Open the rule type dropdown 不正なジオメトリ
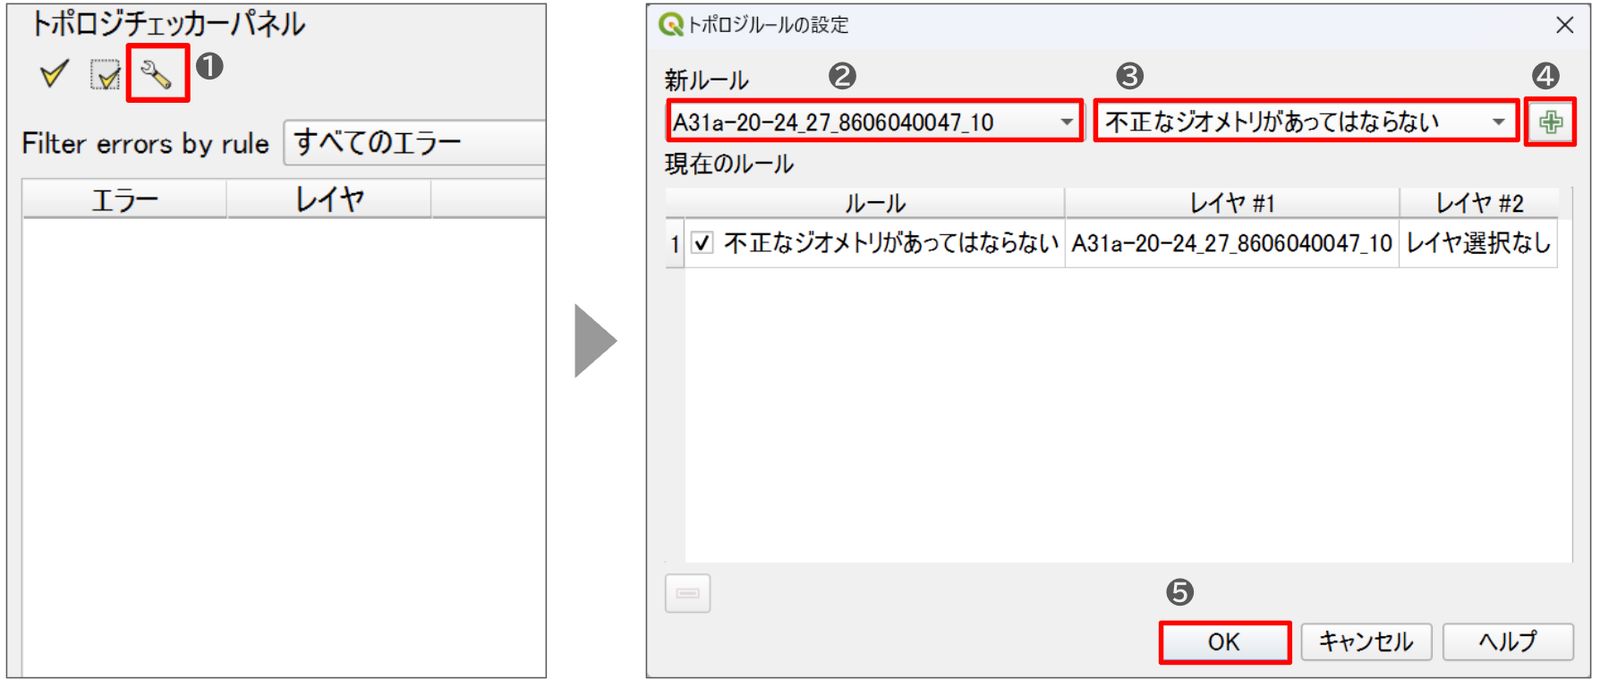 click(x=1305, y=122)
